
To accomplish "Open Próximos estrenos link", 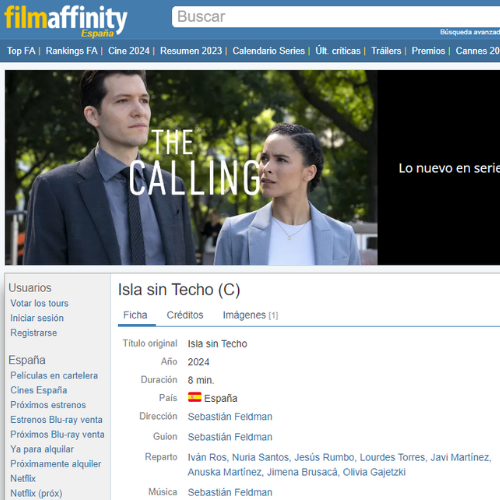I will [48, 405].
